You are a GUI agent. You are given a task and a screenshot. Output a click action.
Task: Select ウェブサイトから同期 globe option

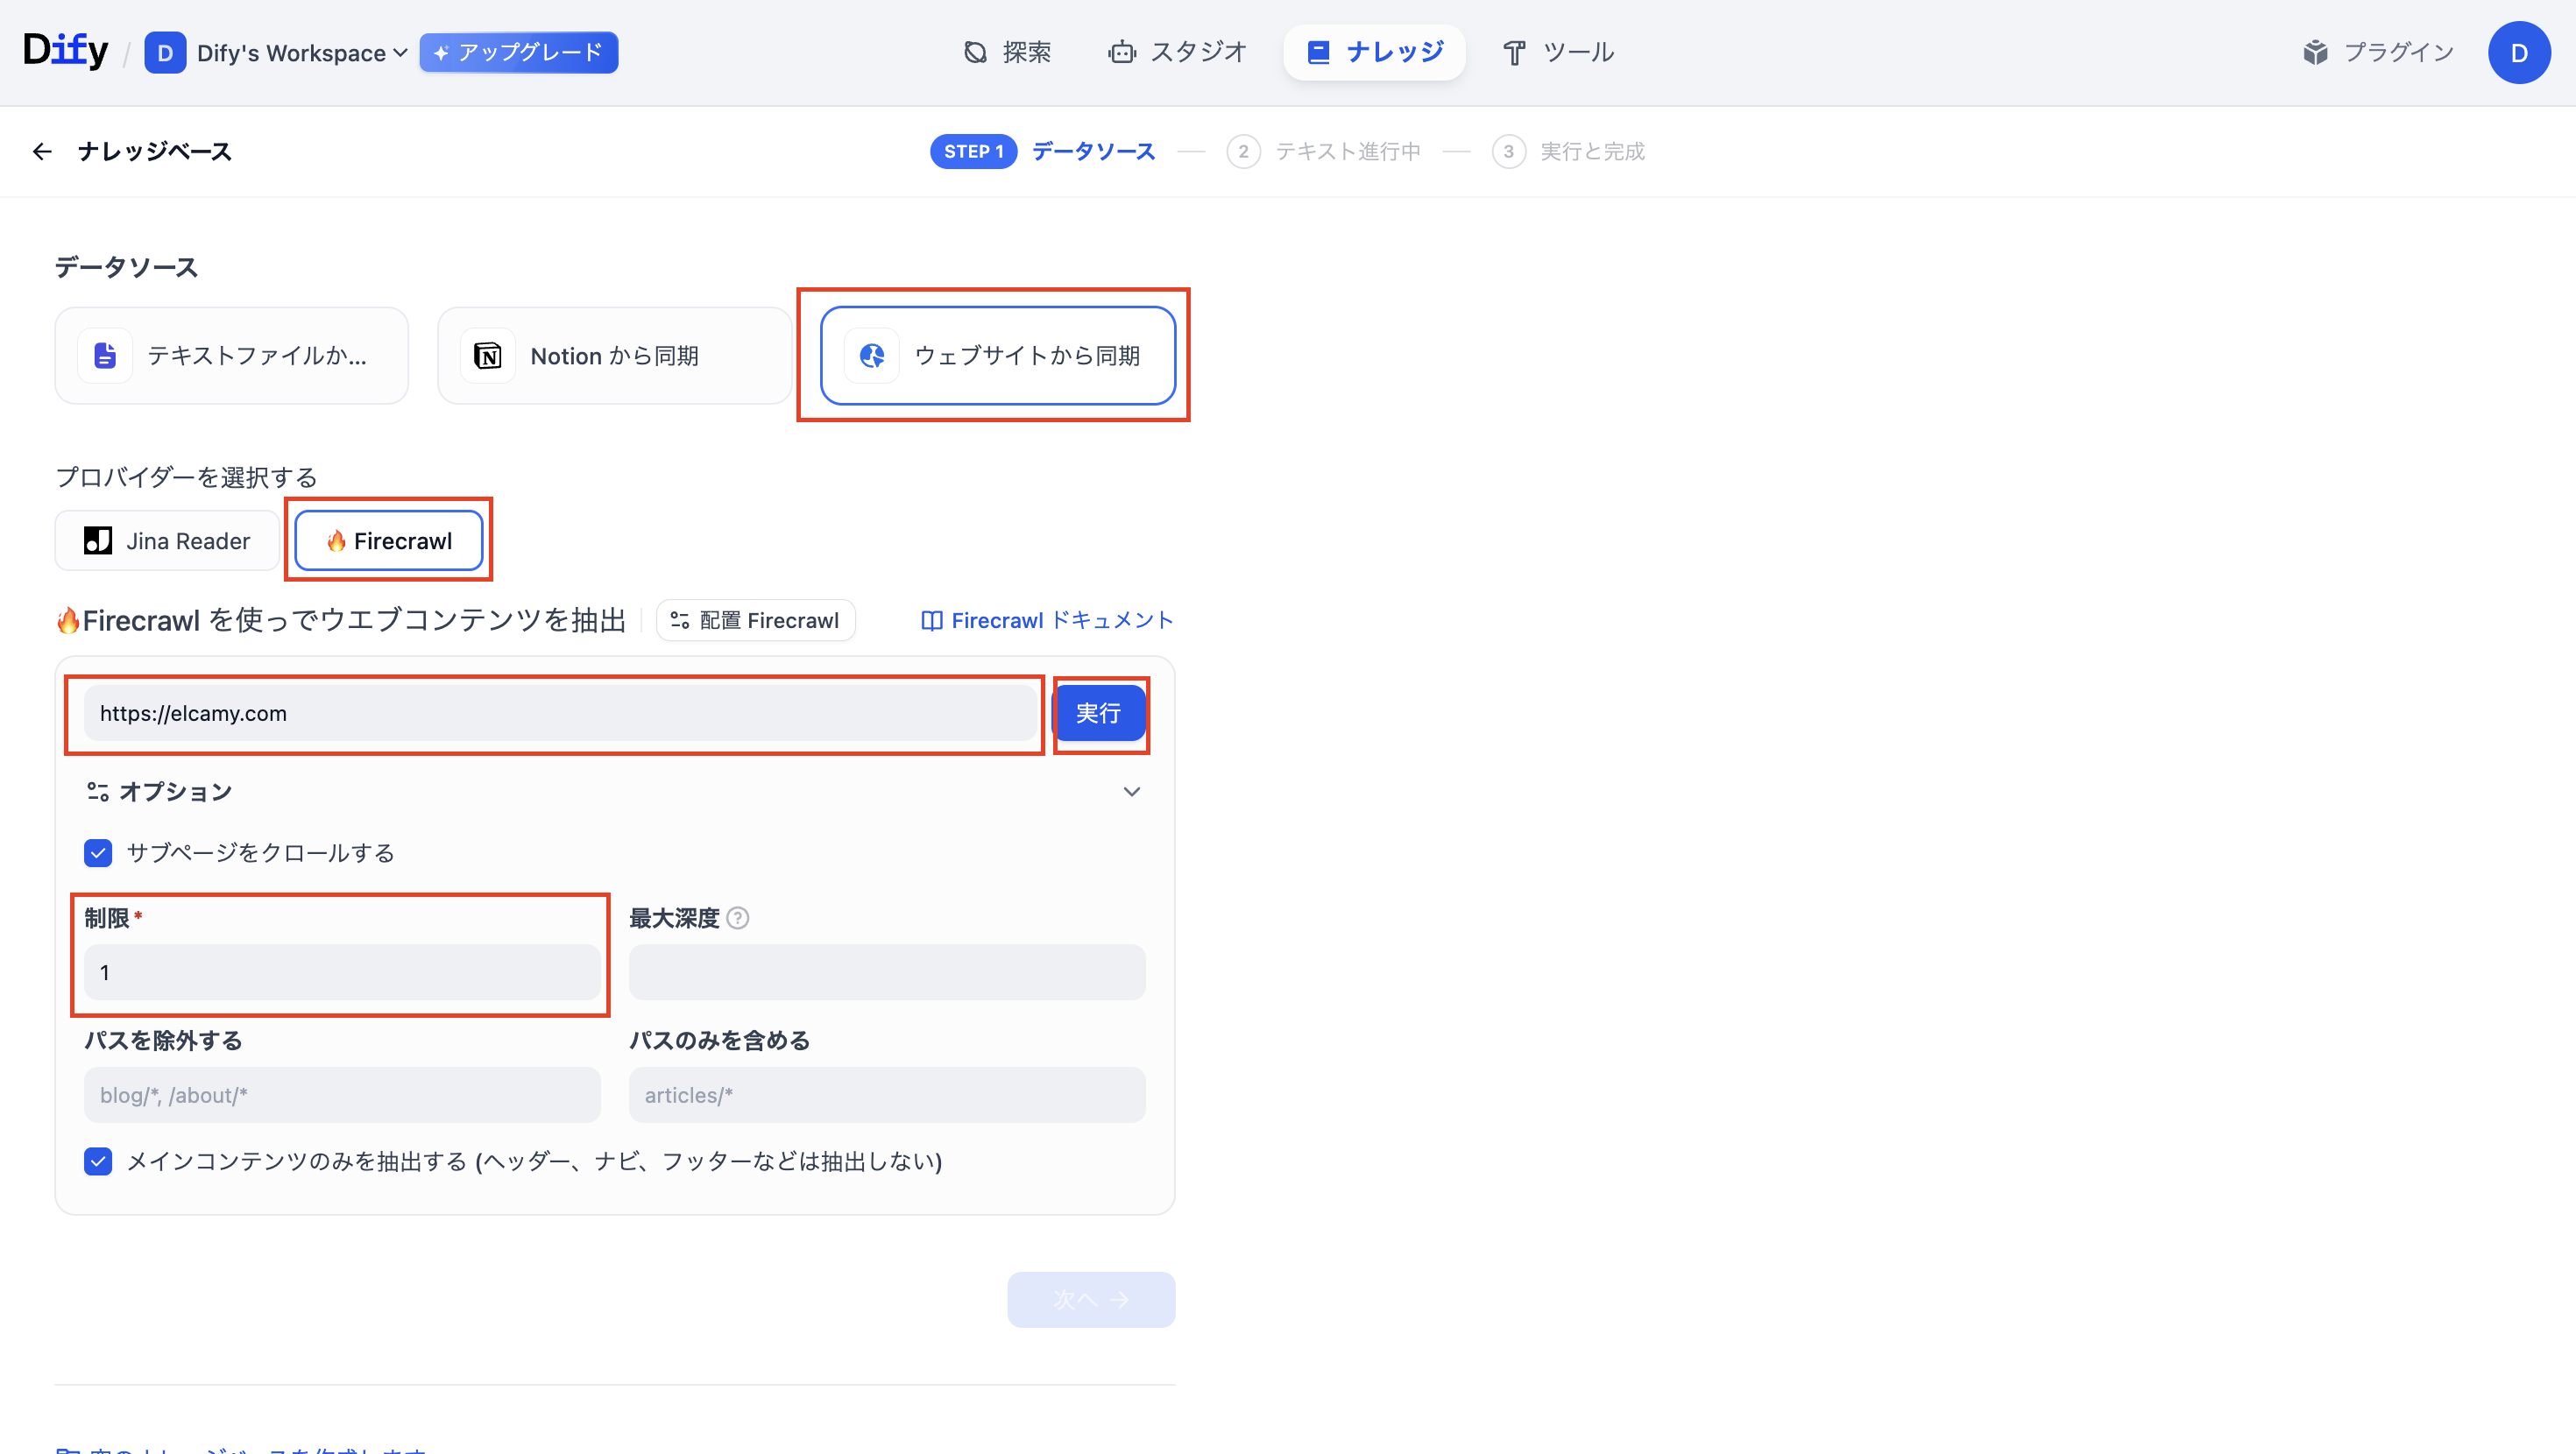[x=997, y=355]
